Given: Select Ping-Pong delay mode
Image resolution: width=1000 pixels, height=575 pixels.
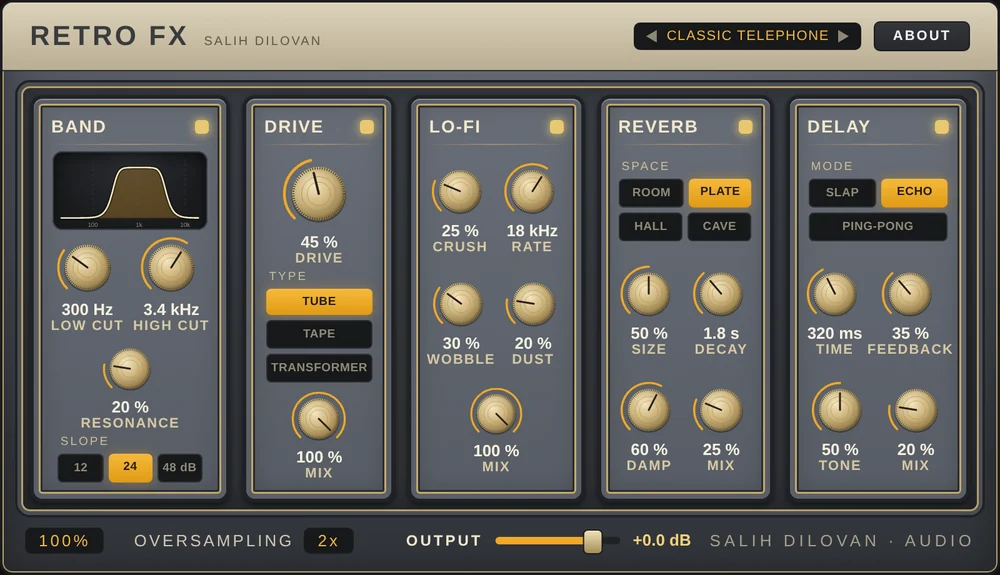Looking at the screenshot, I should [878, 226].
